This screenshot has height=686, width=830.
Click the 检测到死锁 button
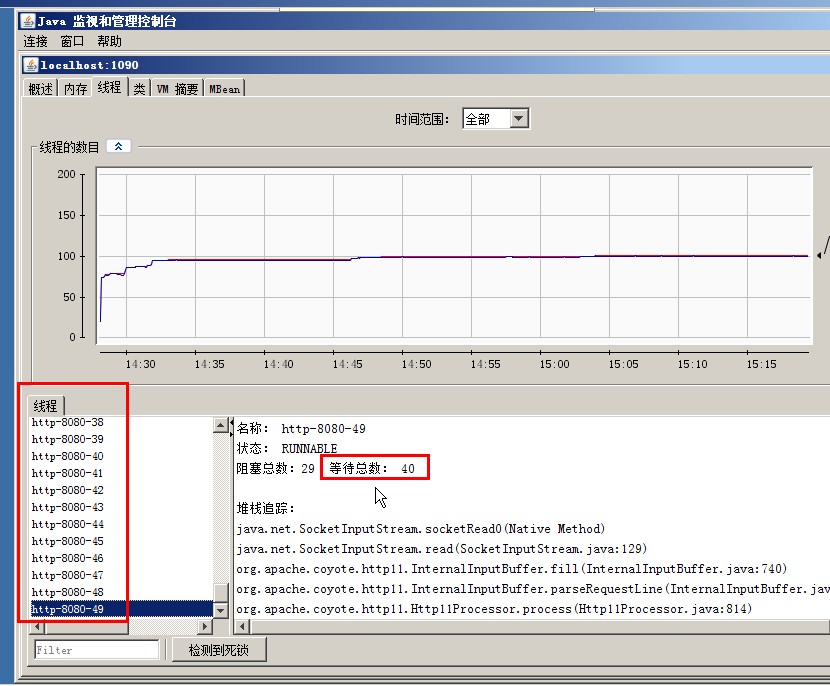pos(219,650)
